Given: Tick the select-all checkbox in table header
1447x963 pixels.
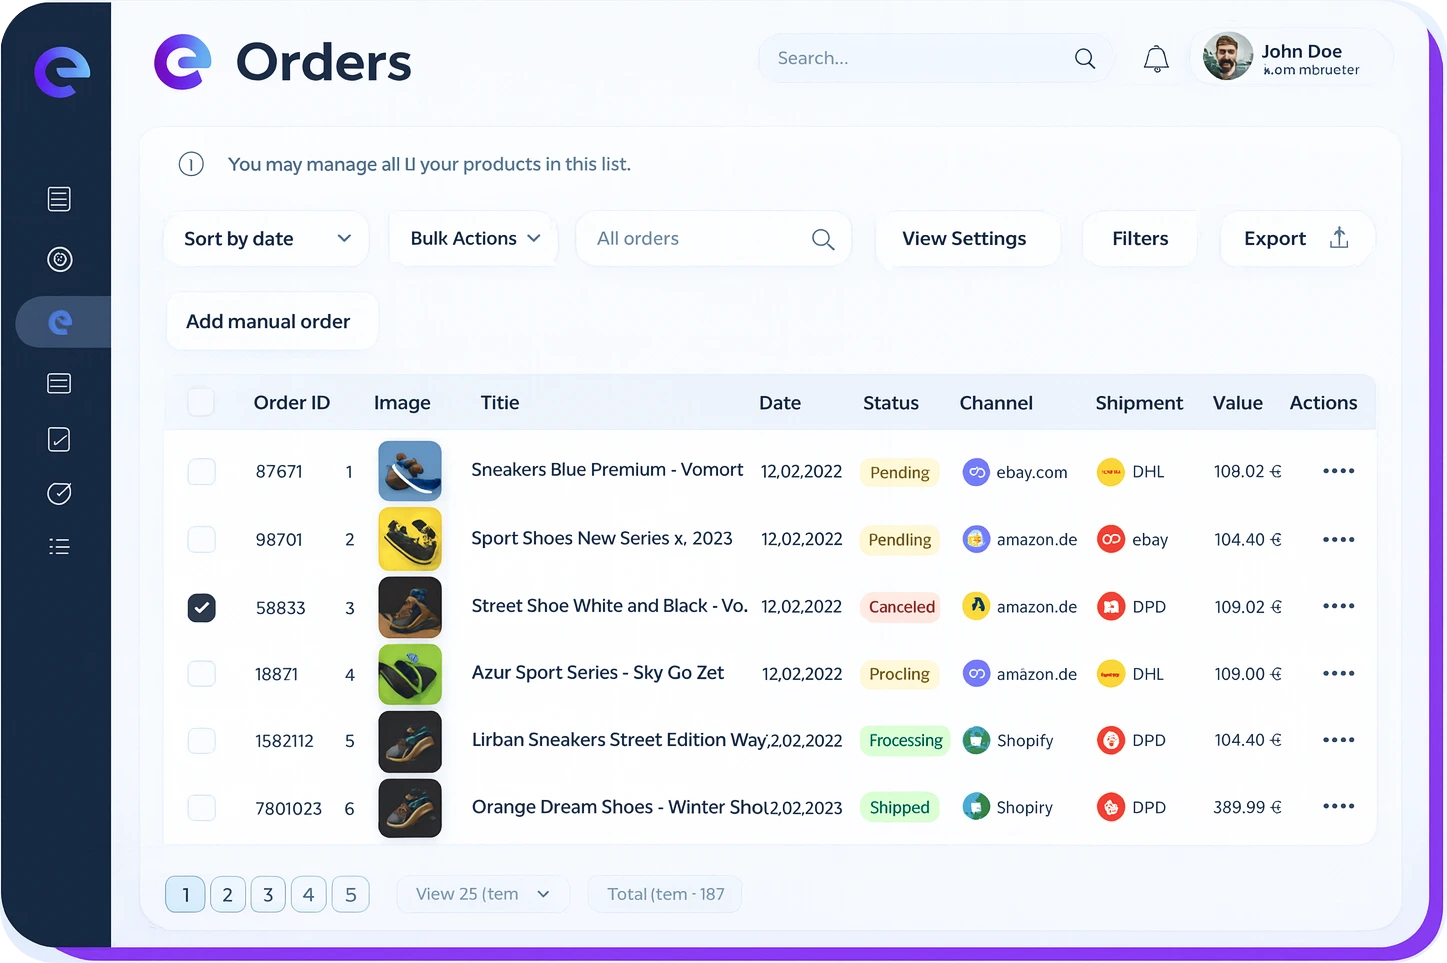Looking at the screenshot, I should coord(201,403).
